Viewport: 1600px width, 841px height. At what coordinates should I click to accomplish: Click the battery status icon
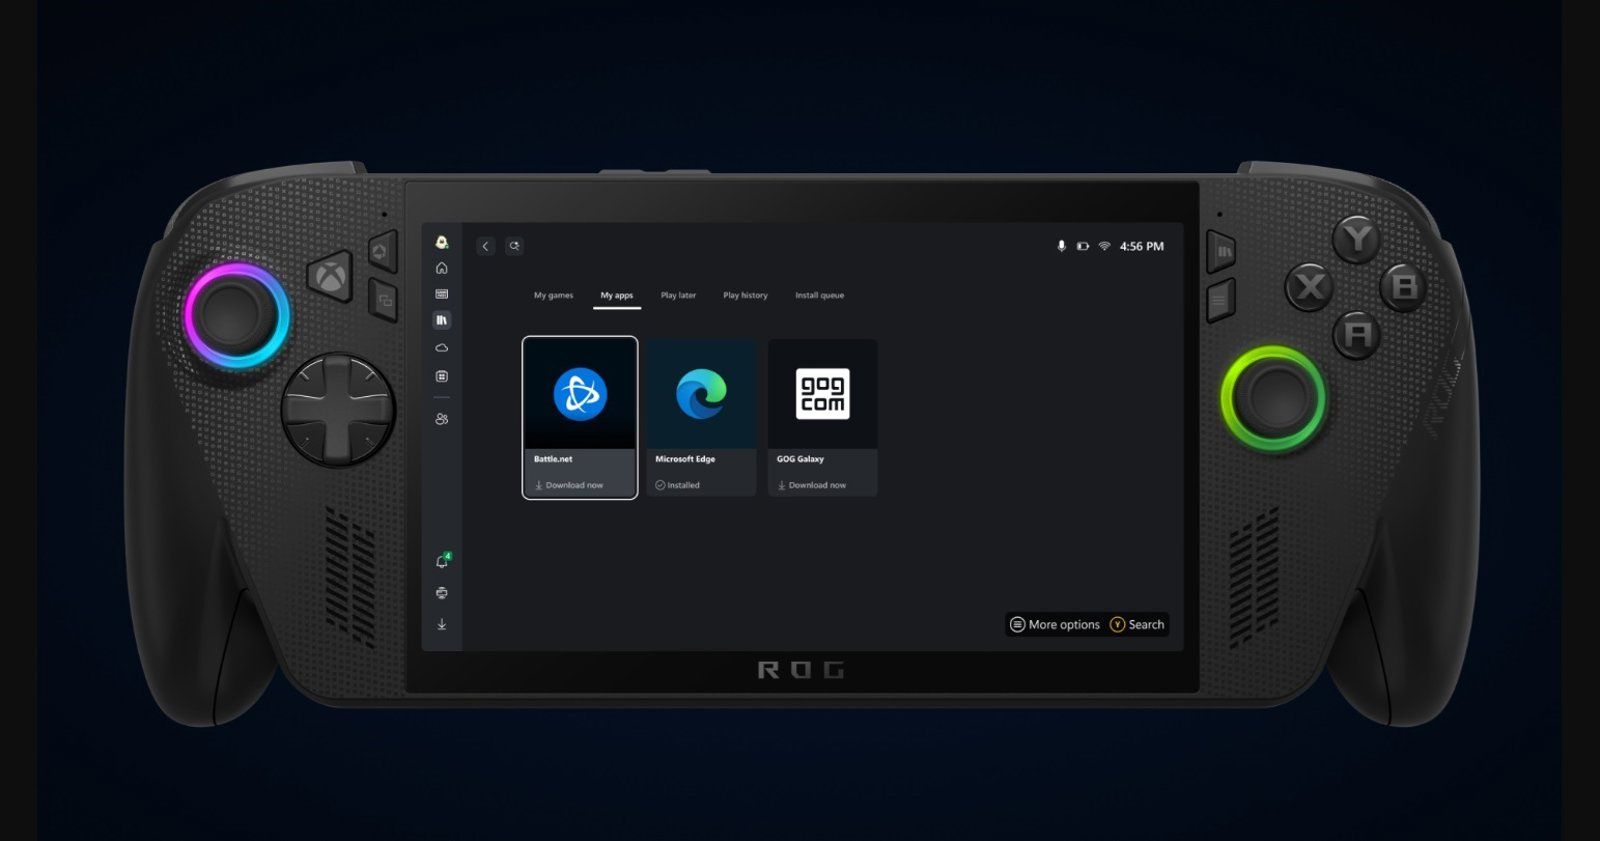(x=1083, y=246)
